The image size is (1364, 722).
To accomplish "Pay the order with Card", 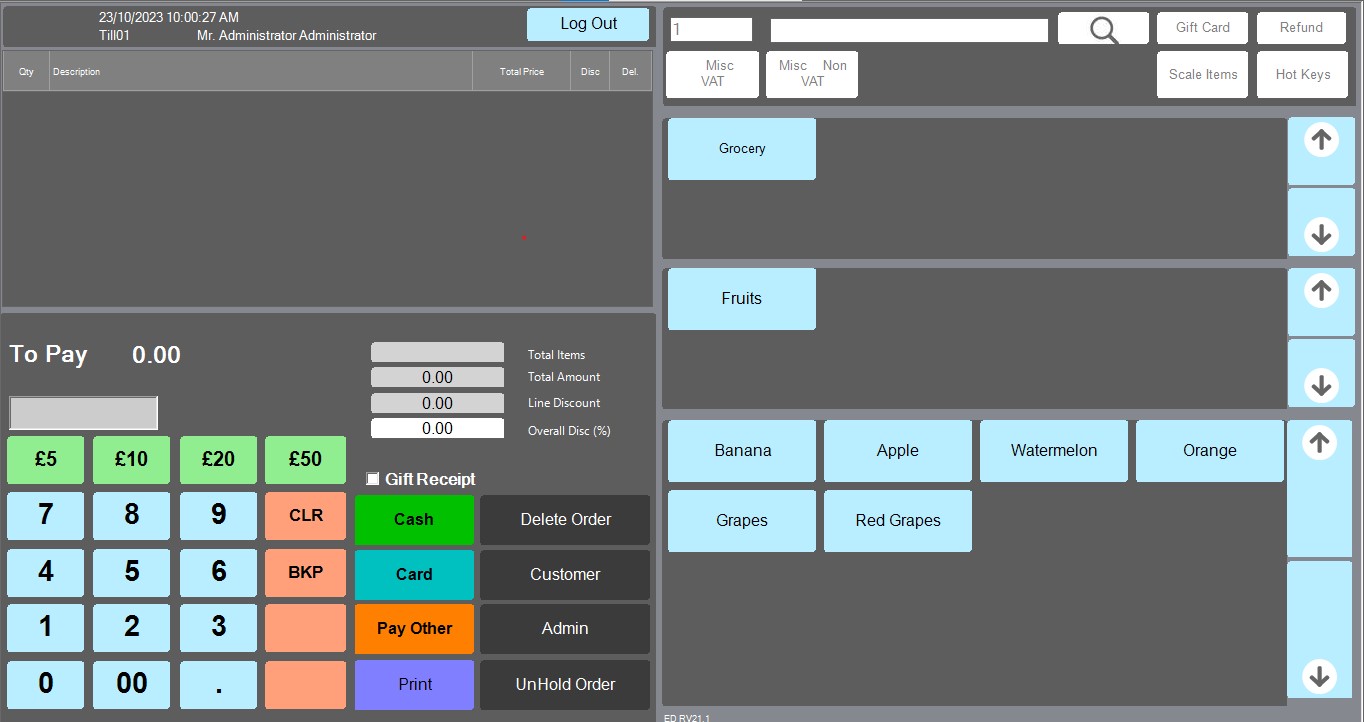I will coord(413,574).
